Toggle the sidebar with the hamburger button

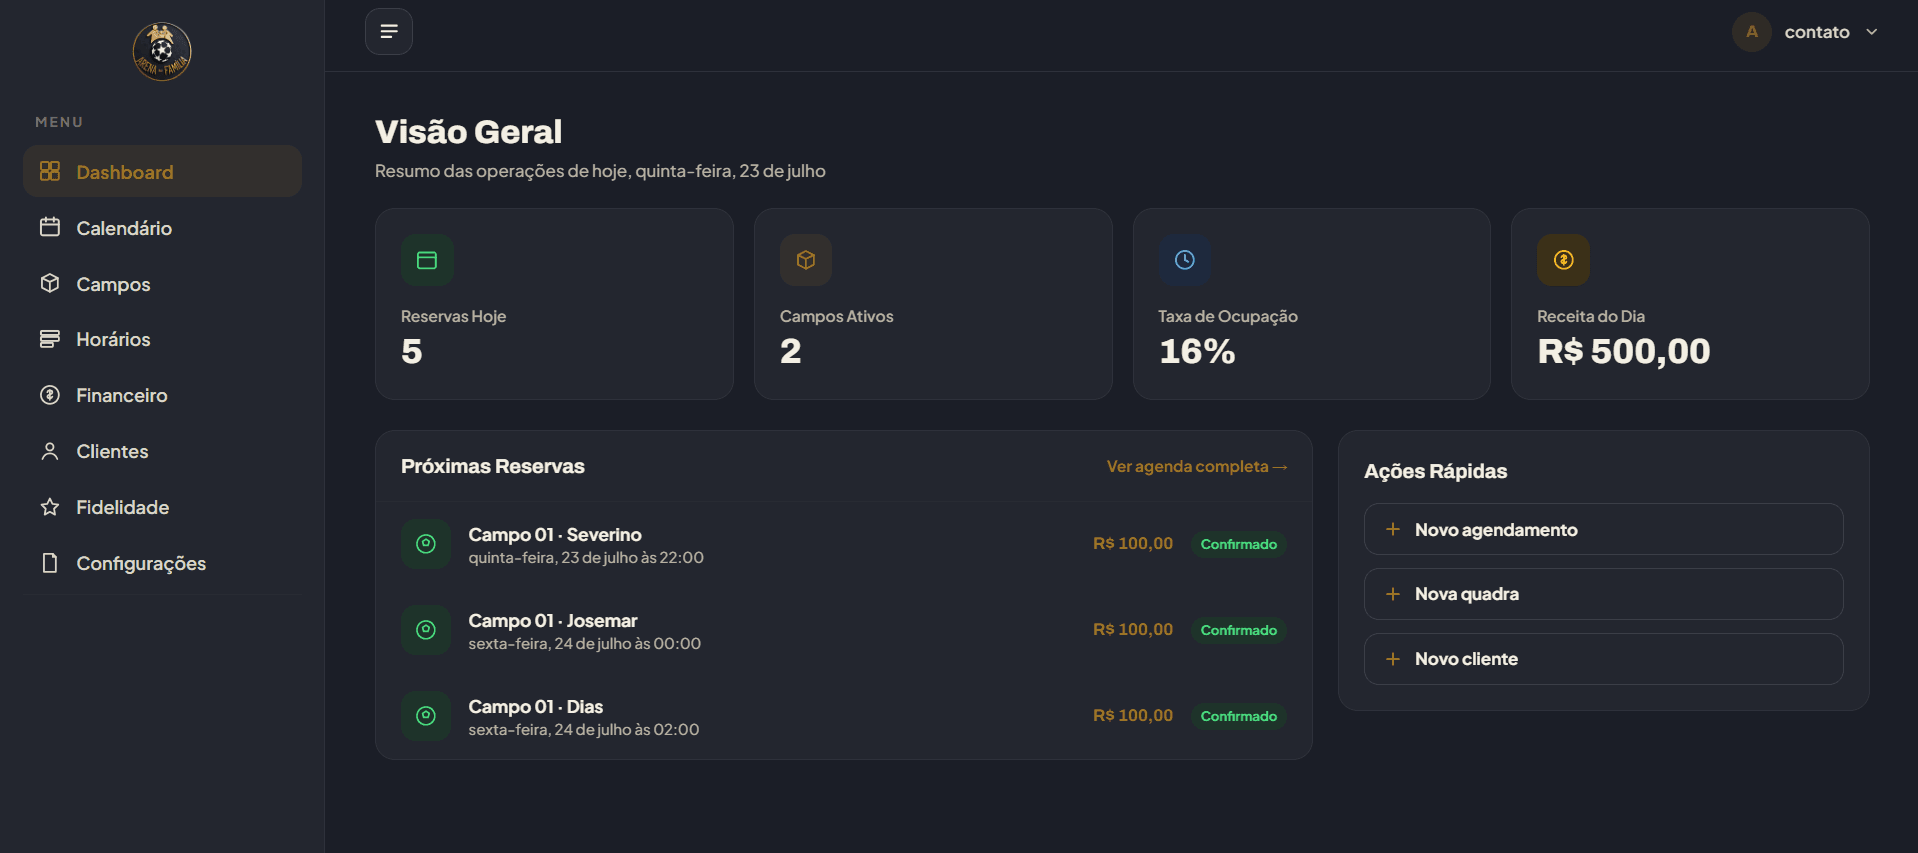(389, 32)
